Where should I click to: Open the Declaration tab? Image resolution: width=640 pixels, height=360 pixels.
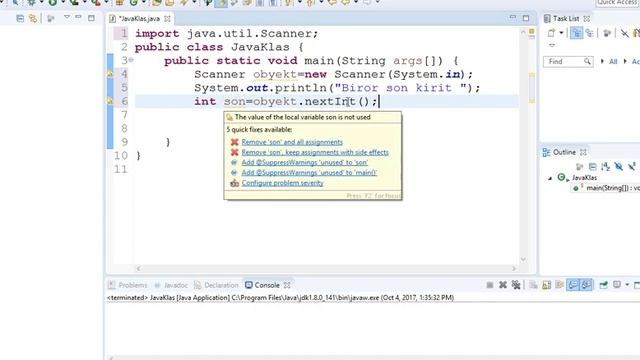[x=221, y=285]
